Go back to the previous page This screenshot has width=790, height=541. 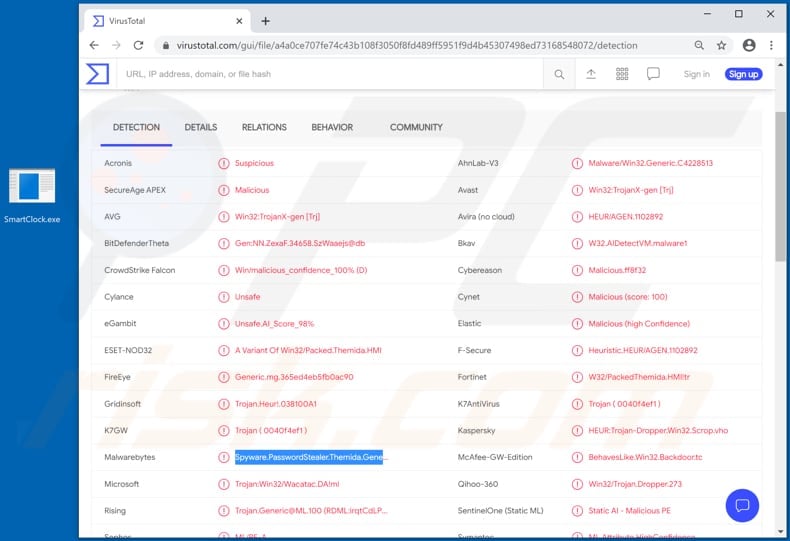click(94, 45)
